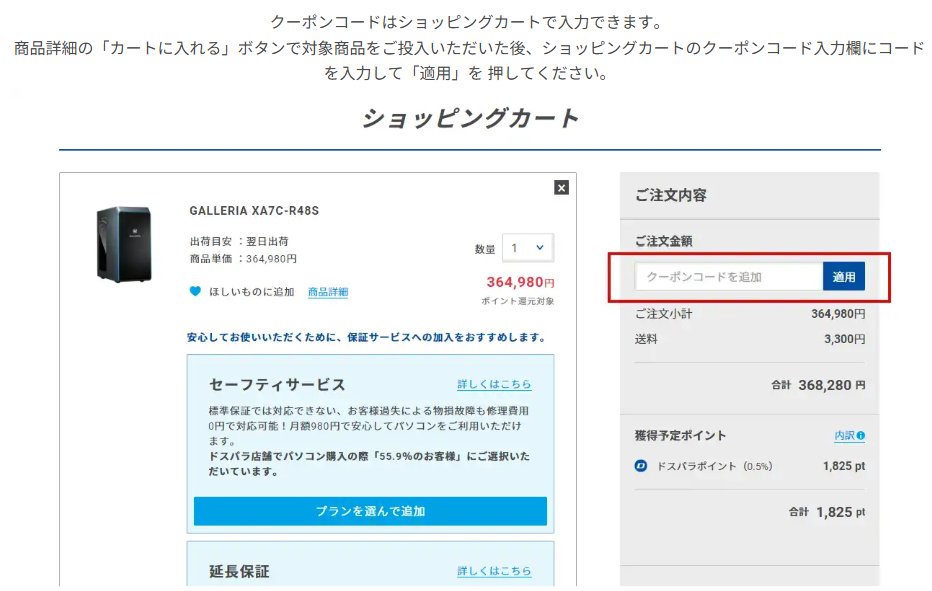Click the ご注文内容 panel heading
932x591 pixels.
tap(670, 195)
